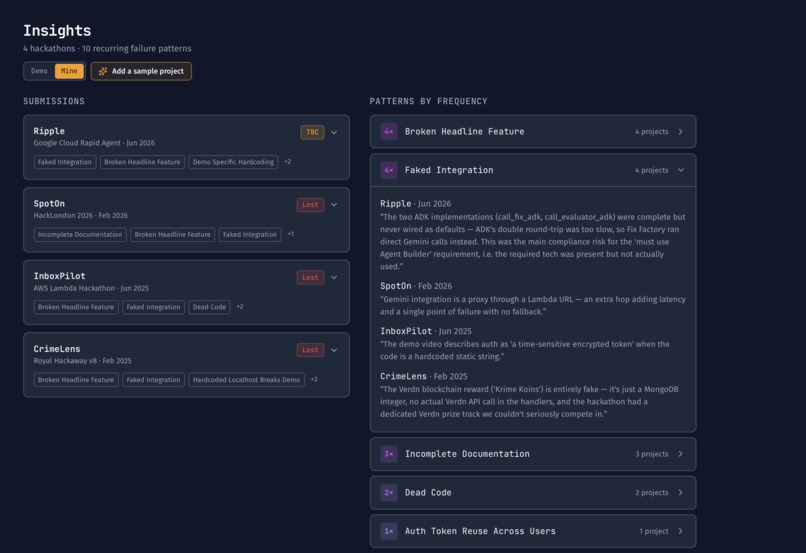Select Broken Headline Feature tag on InboxPilot

pos(76,307)
